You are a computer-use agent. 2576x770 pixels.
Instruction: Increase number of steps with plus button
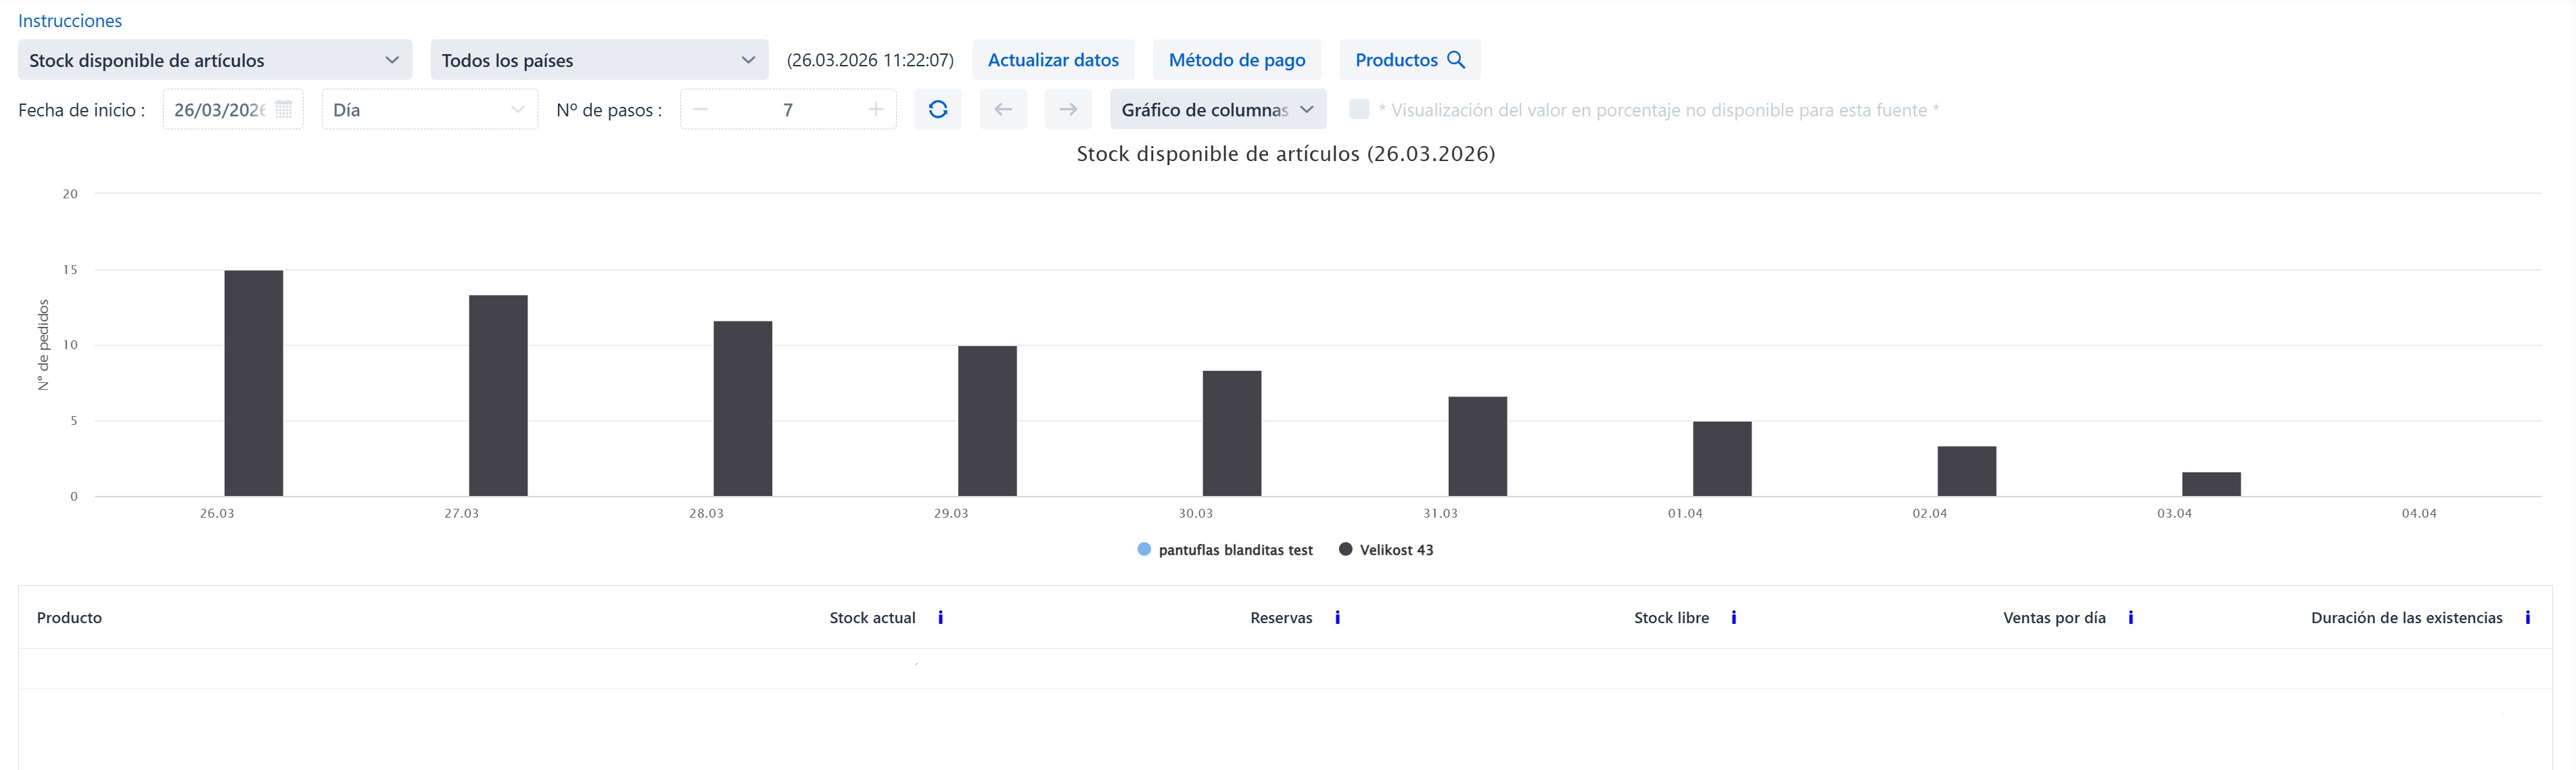876,109
